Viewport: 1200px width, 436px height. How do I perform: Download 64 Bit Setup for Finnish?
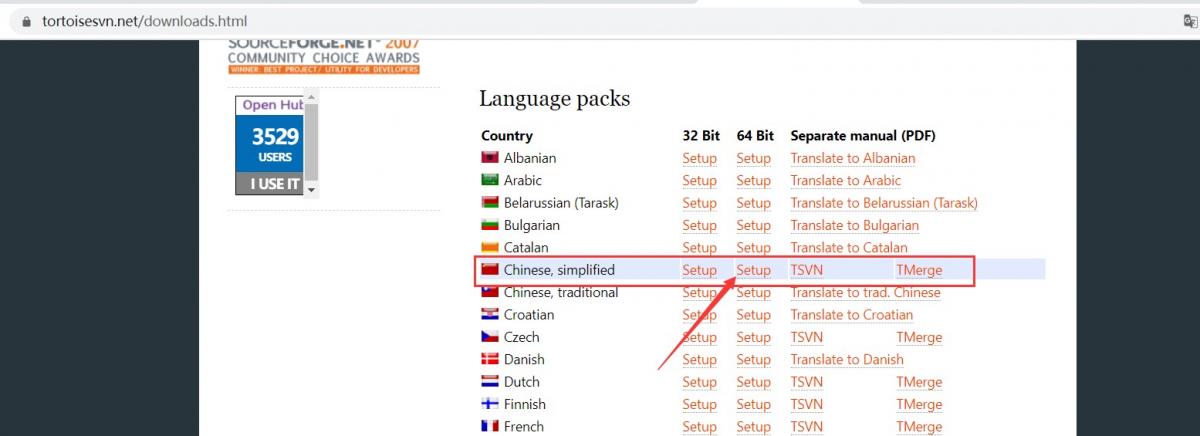(753, 404)
